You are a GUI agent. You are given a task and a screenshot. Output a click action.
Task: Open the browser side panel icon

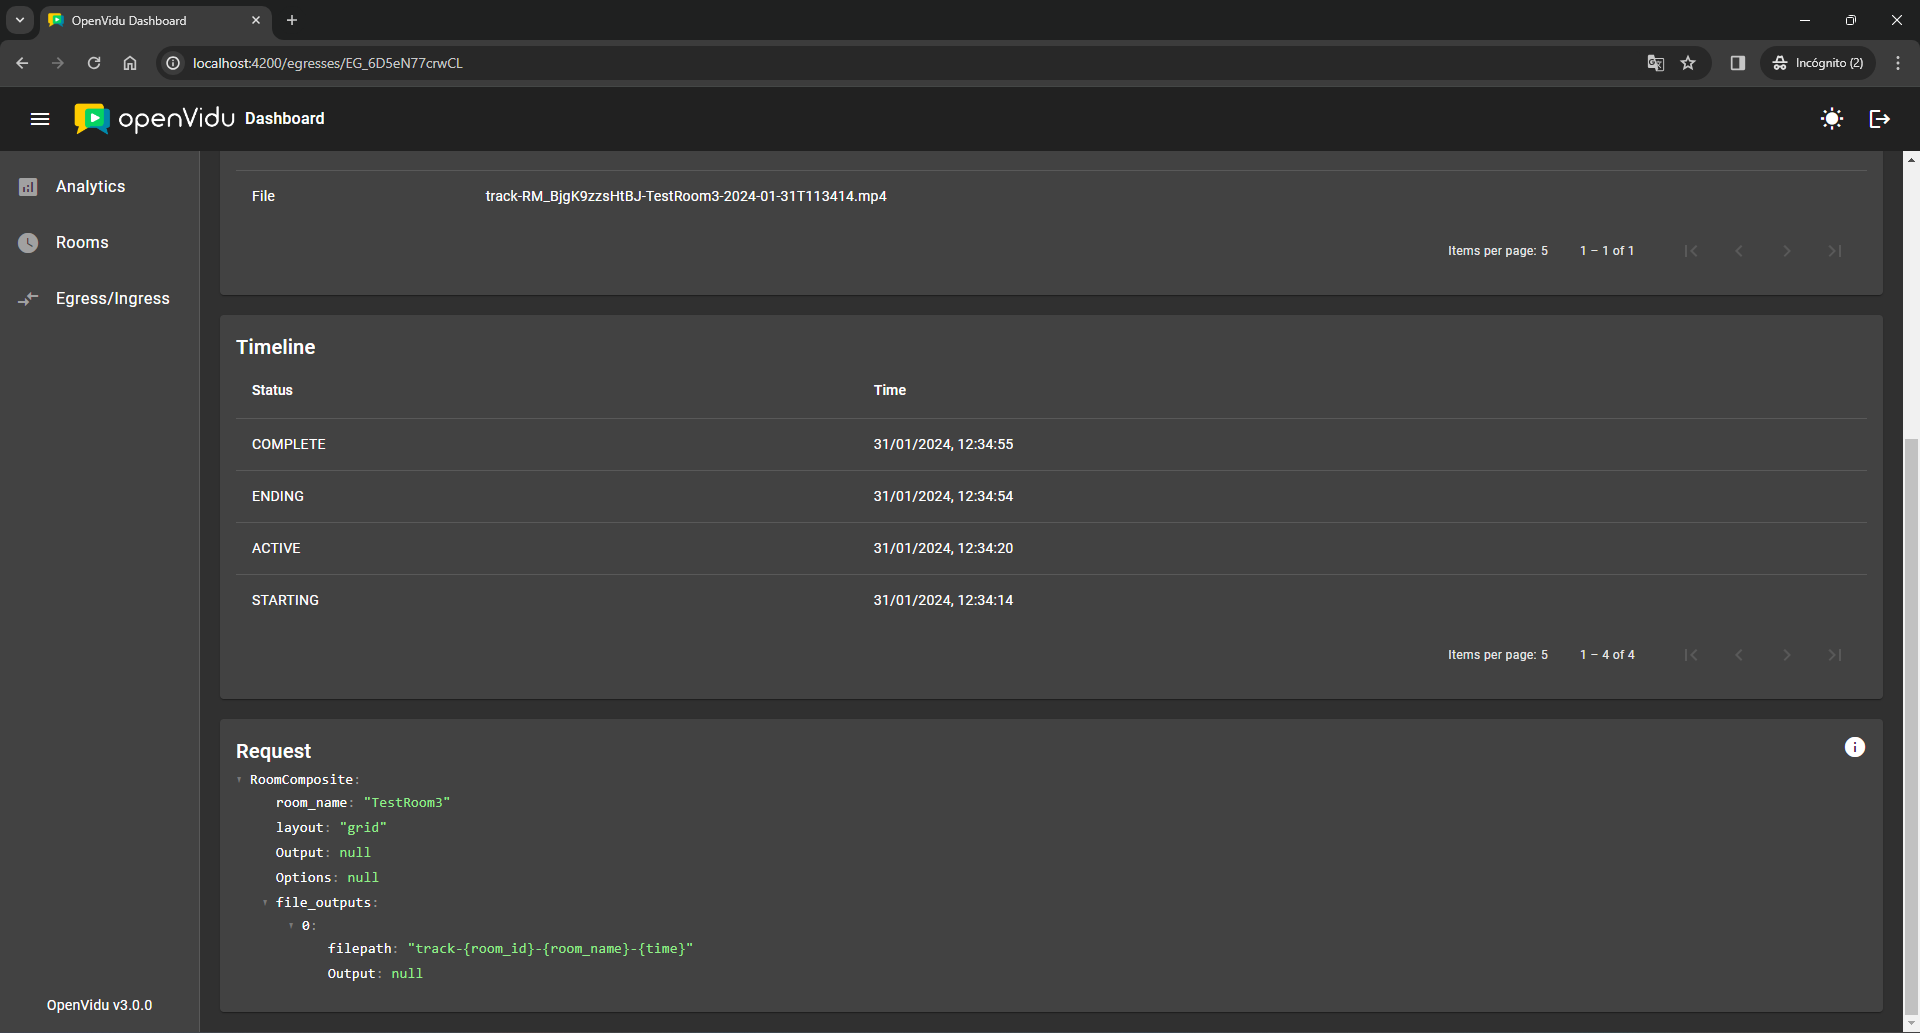pos(1737,63)
